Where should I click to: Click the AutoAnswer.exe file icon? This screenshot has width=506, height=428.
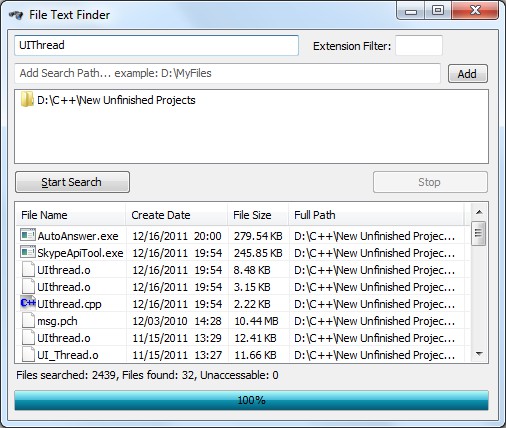click(x=28, y=235)
